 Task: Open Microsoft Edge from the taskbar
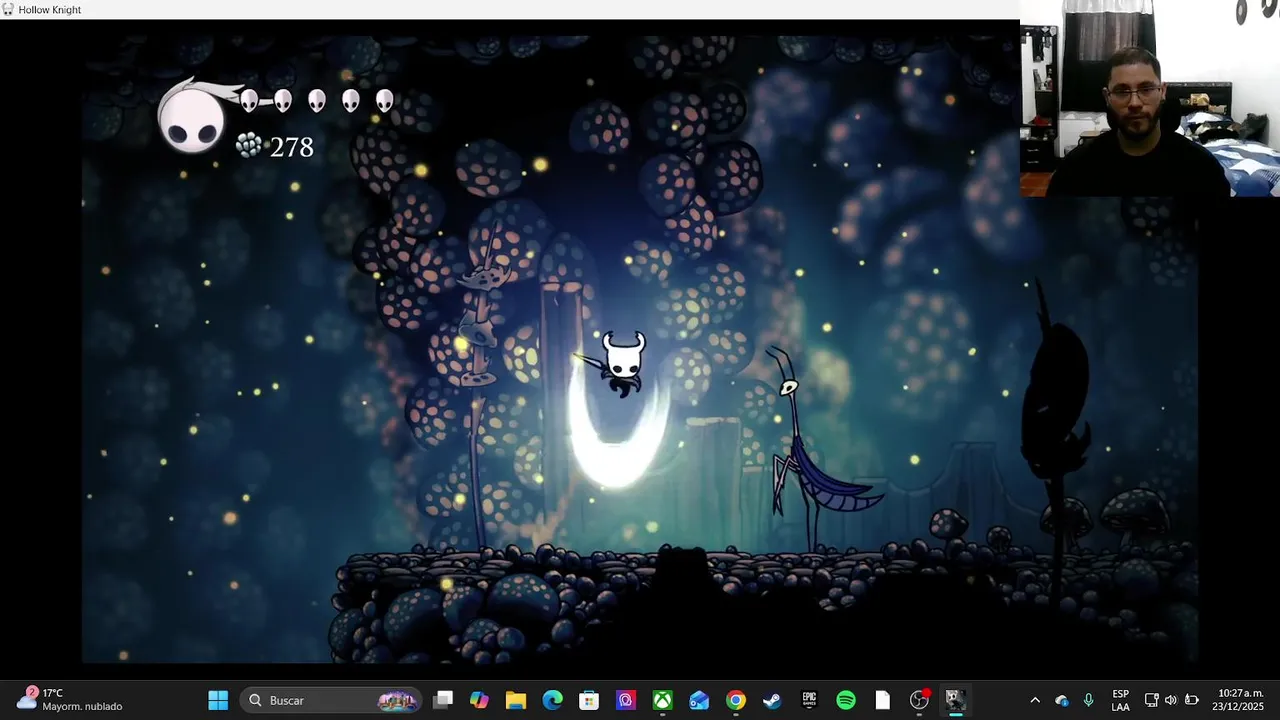click(x=553, y=700)
